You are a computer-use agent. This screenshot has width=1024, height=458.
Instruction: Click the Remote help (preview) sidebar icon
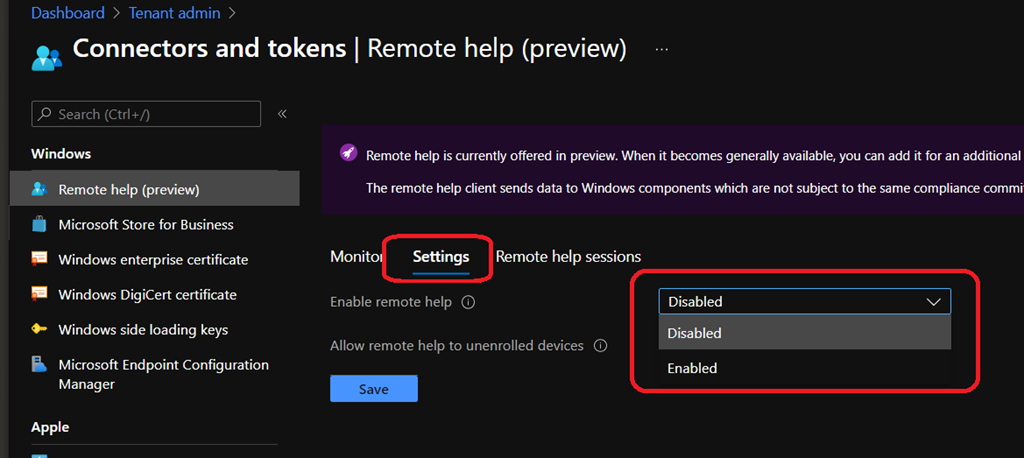point(39,189)
